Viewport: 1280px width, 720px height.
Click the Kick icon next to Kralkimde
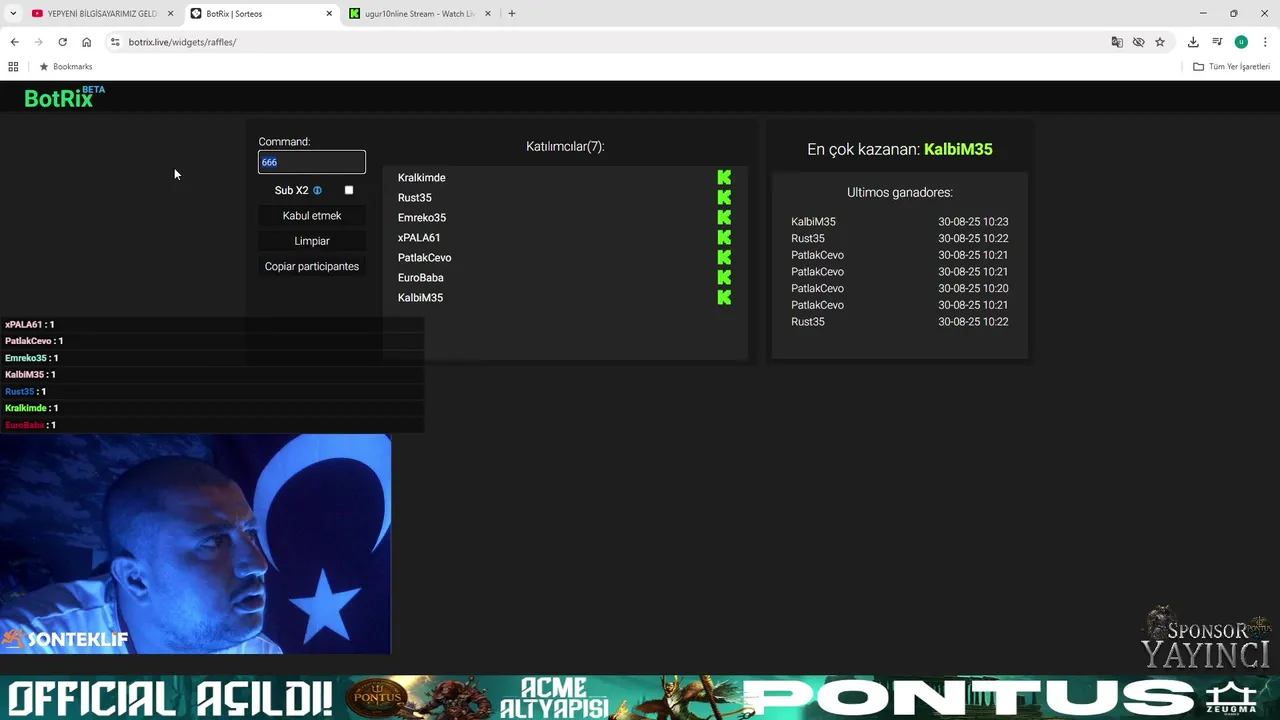[x=724, y=177]
